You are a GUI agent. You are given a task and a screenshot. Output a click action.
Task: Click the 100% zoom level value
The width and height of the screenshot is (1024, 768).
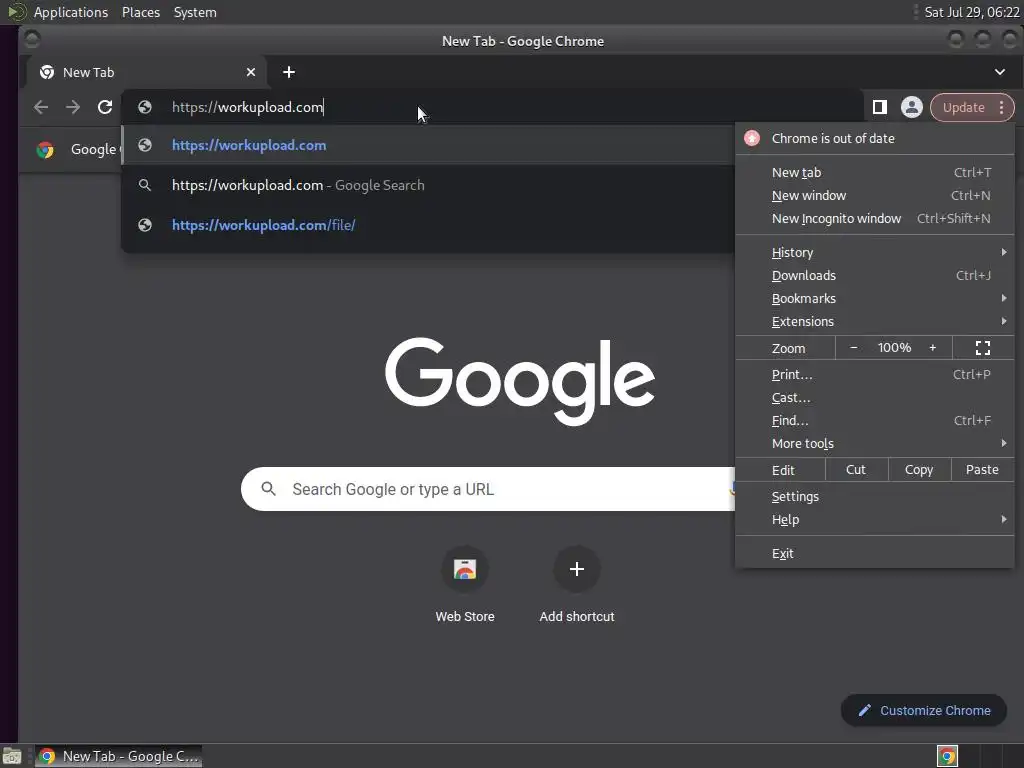[x=894, y=348]
